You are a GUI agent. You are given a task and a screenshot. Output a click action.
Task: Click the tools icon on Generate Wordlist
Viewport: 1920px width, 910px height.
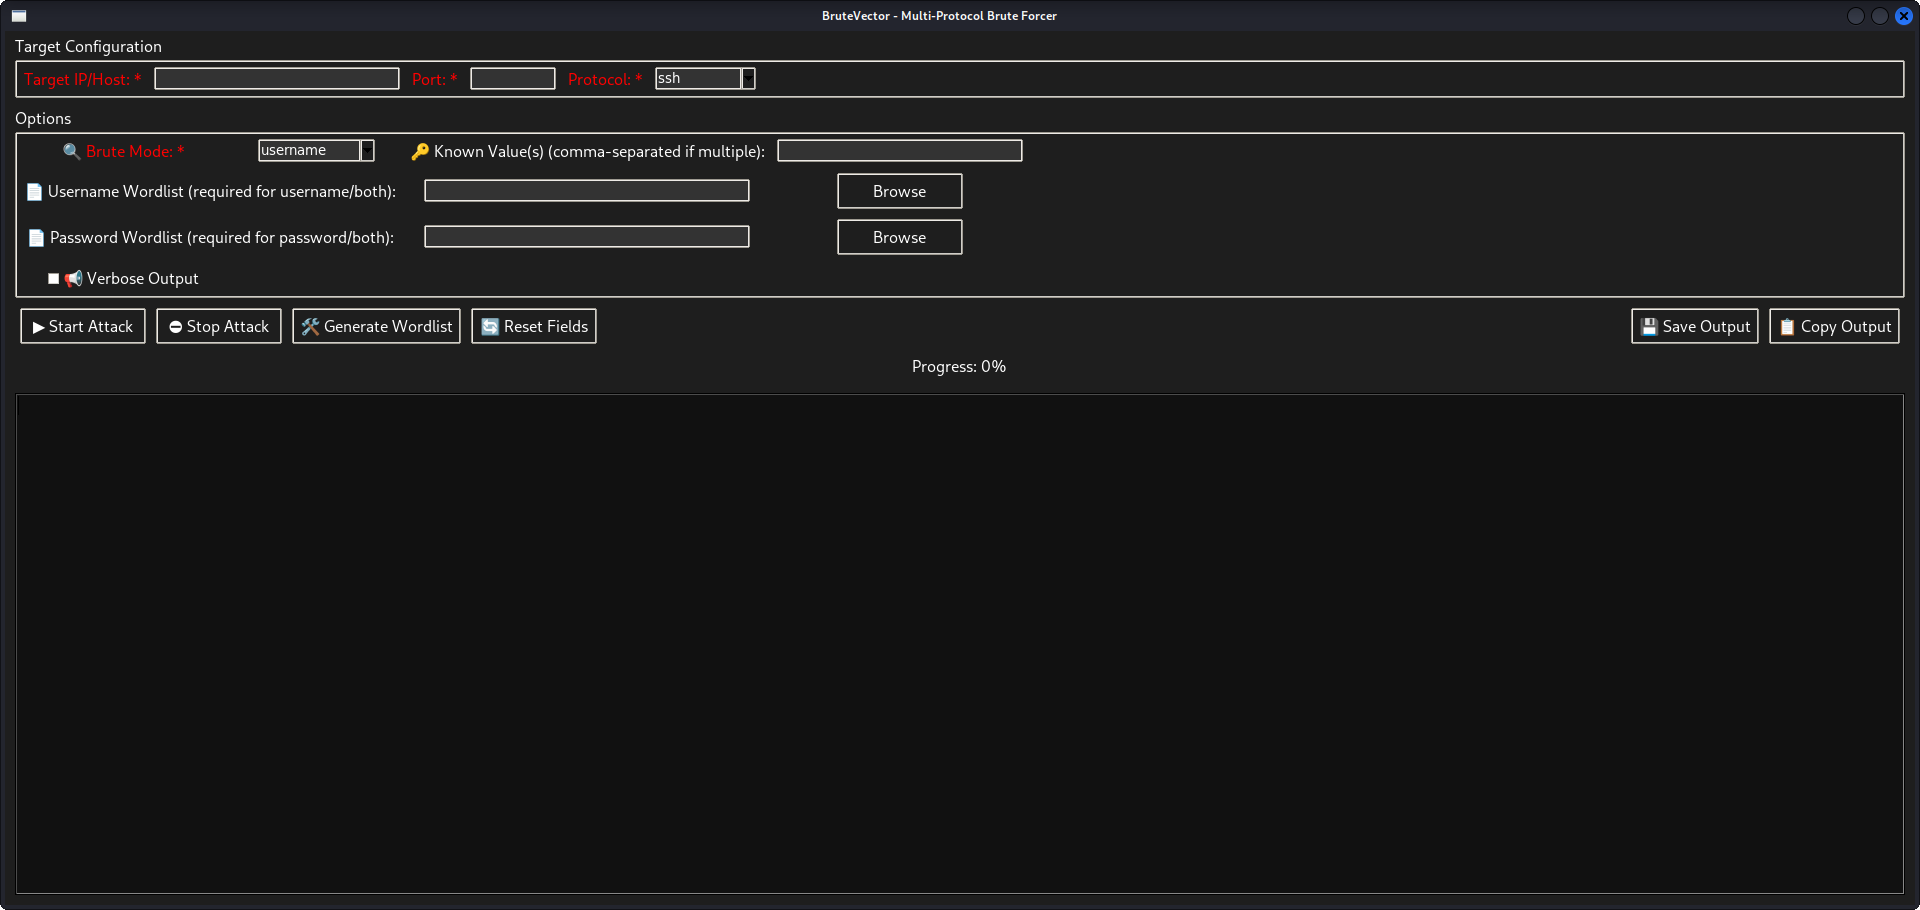[x=309, y=326]
